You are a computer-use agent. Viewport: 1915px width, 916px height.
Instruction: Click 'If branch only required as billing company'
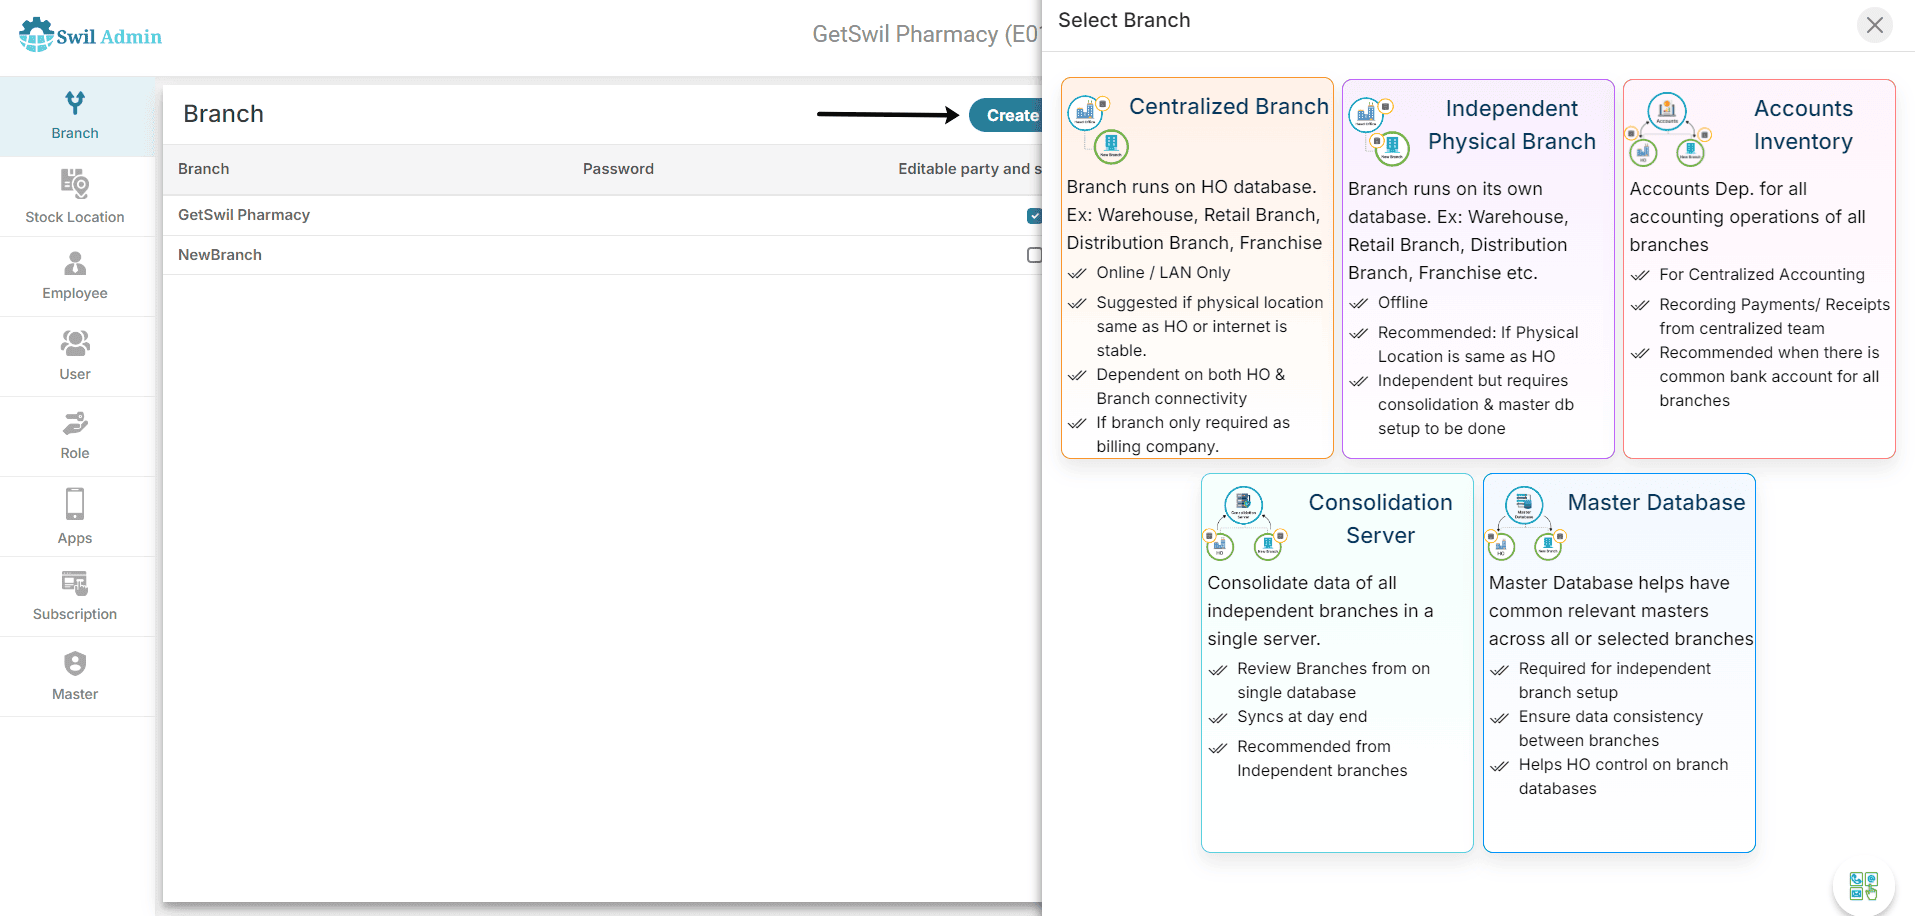coord(1193,434)
